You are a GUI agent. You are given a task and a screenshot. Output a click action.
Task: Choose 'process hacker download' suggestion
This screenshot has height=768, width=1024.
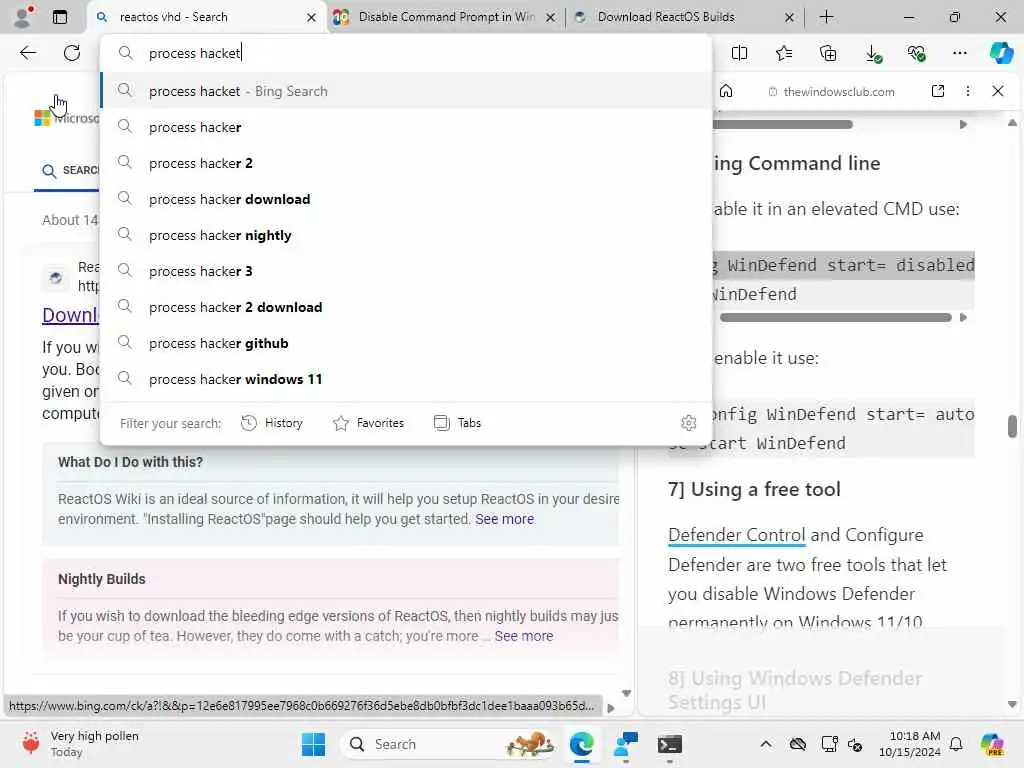coord(406,199)
